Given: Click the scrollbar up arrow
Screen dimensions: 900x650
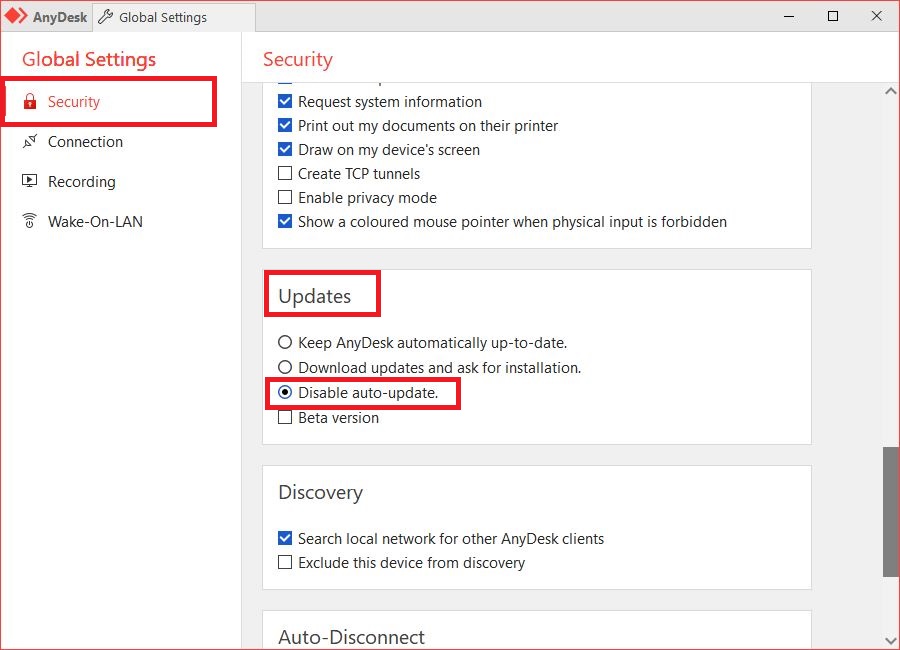Looking at the screenshot, I should [890, 91].
